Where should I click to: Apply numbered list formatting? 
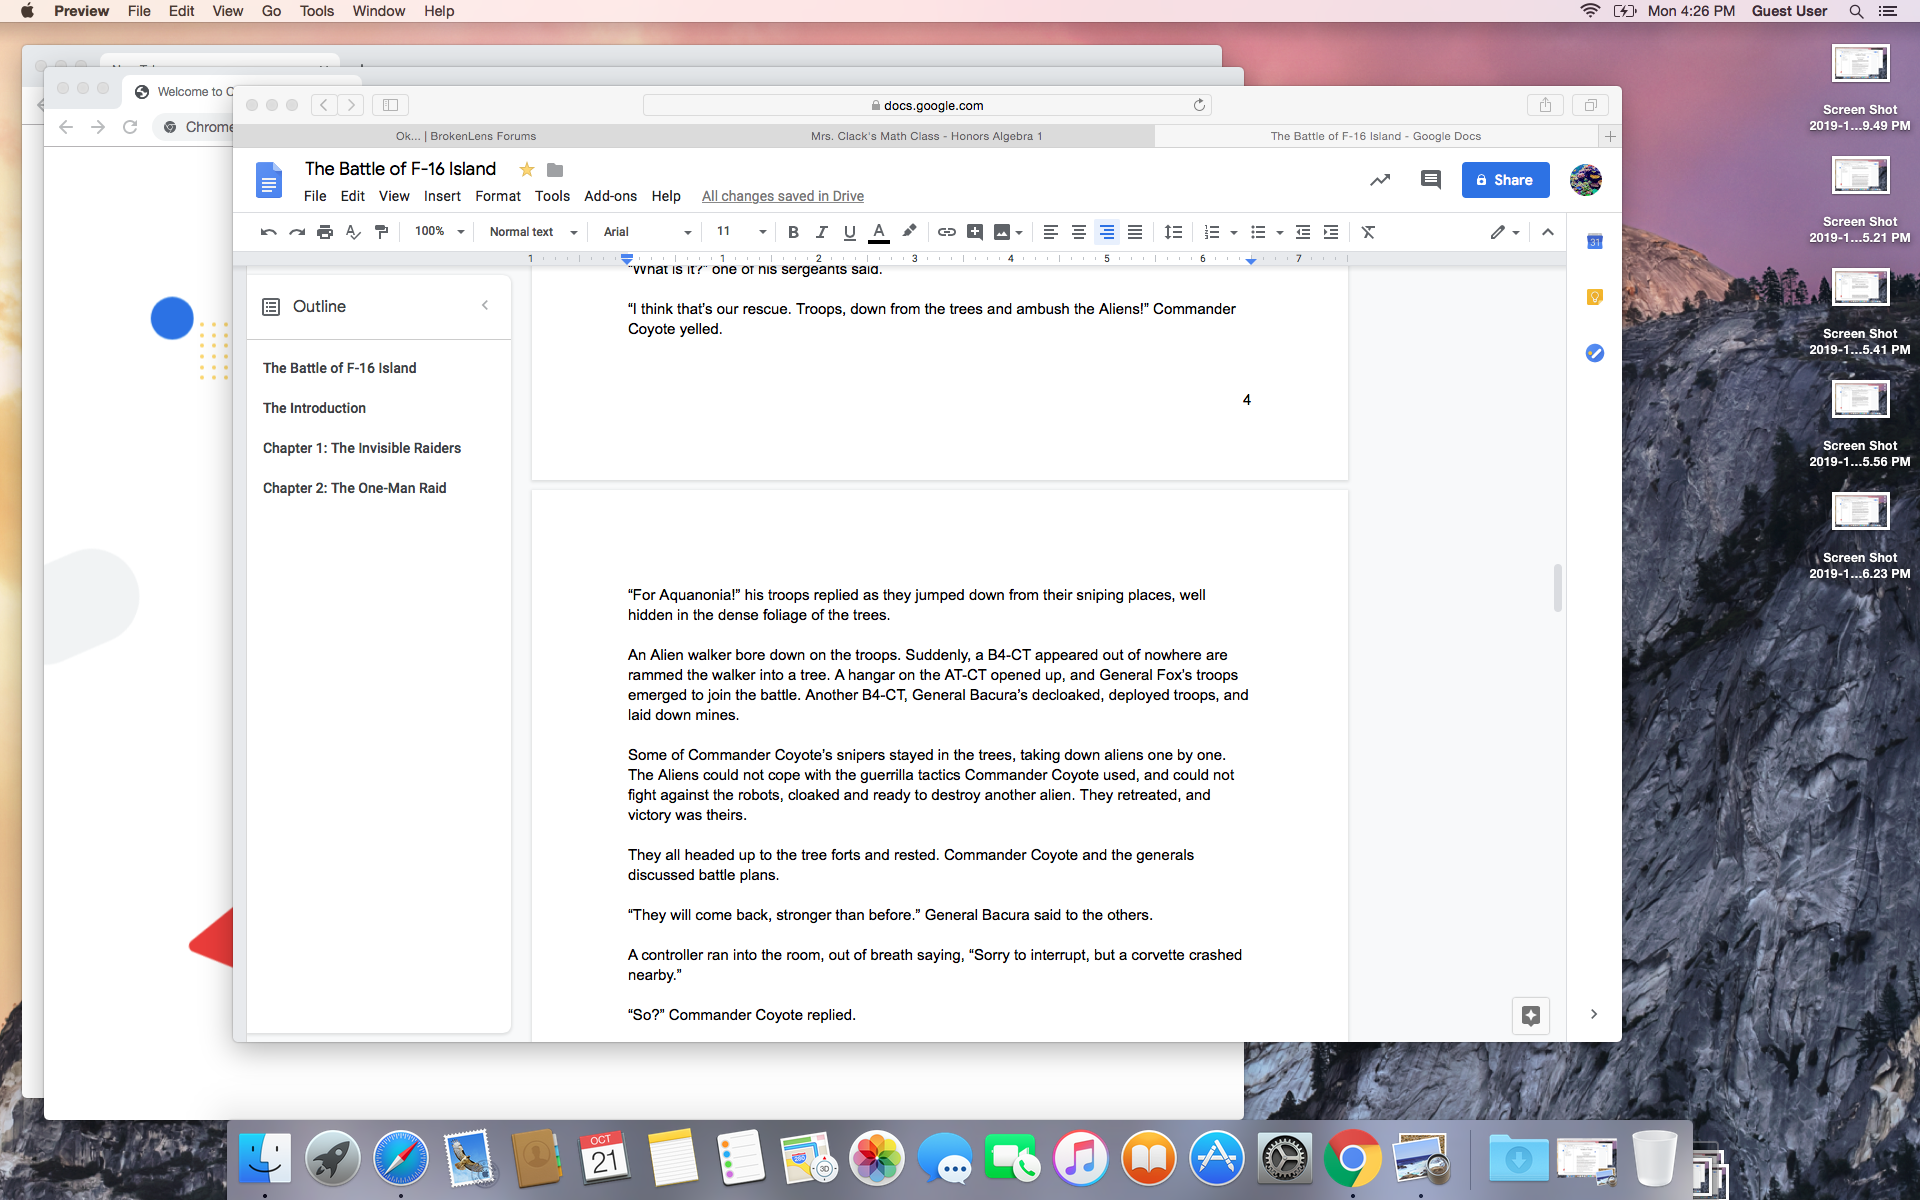tap(1212, 232)
